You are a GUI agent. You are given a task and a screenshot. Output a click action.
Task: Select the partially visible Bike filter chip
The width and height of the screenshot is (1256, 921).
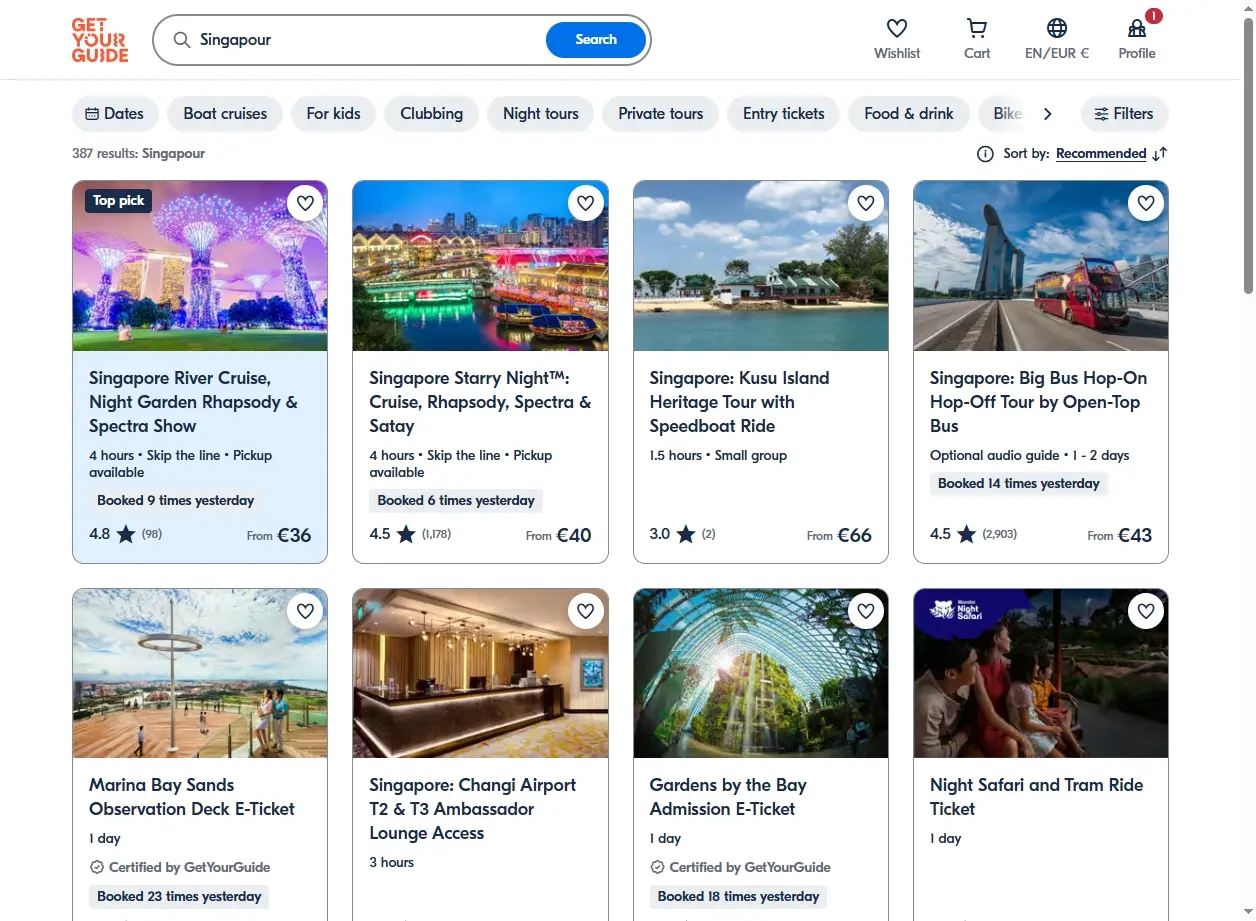tap(1004, 114)
